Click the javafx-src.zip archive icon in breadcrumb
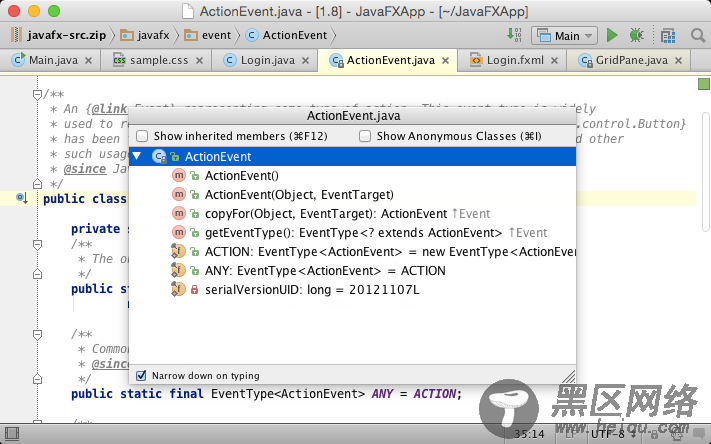 coord(16,35)
